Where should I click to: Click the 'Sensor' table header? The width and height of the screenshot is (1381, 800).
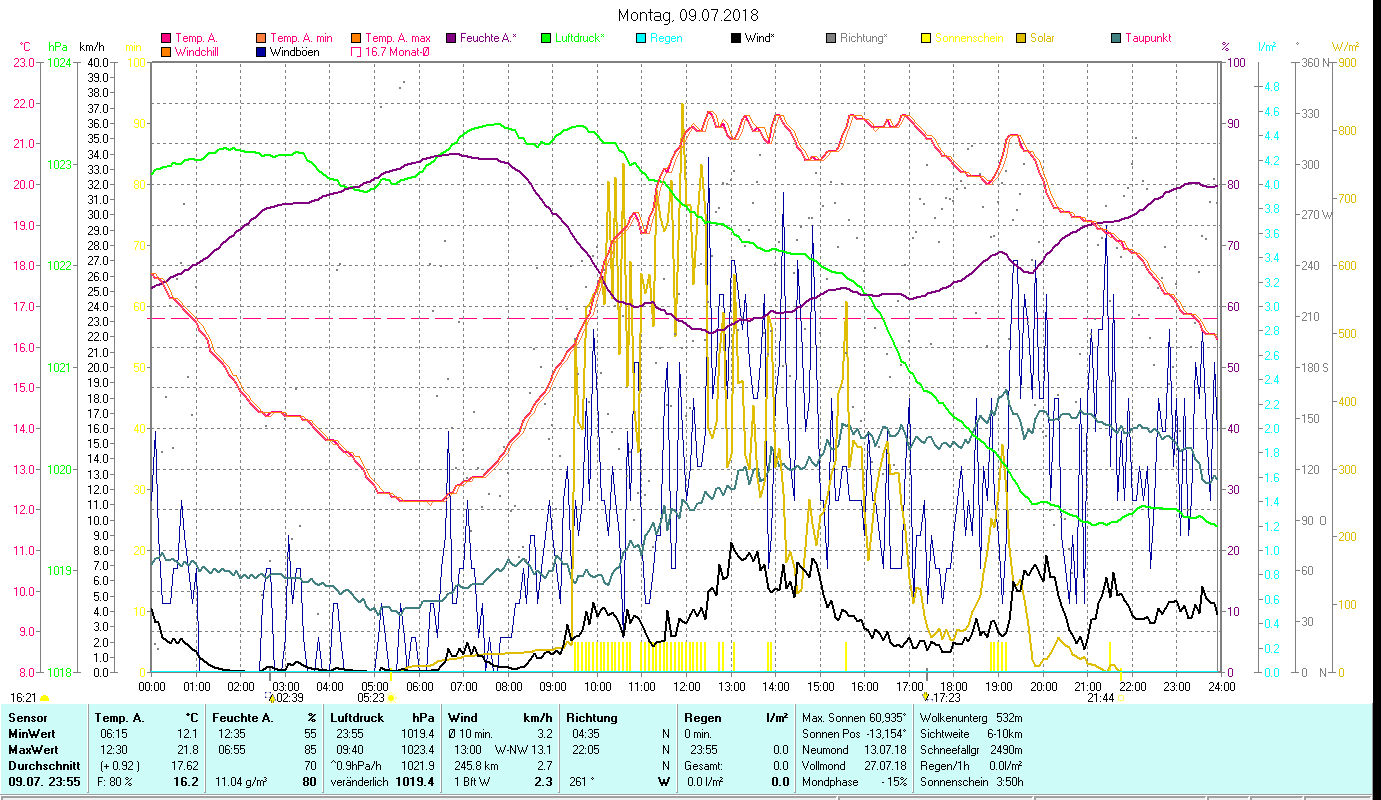pos(28,718)
